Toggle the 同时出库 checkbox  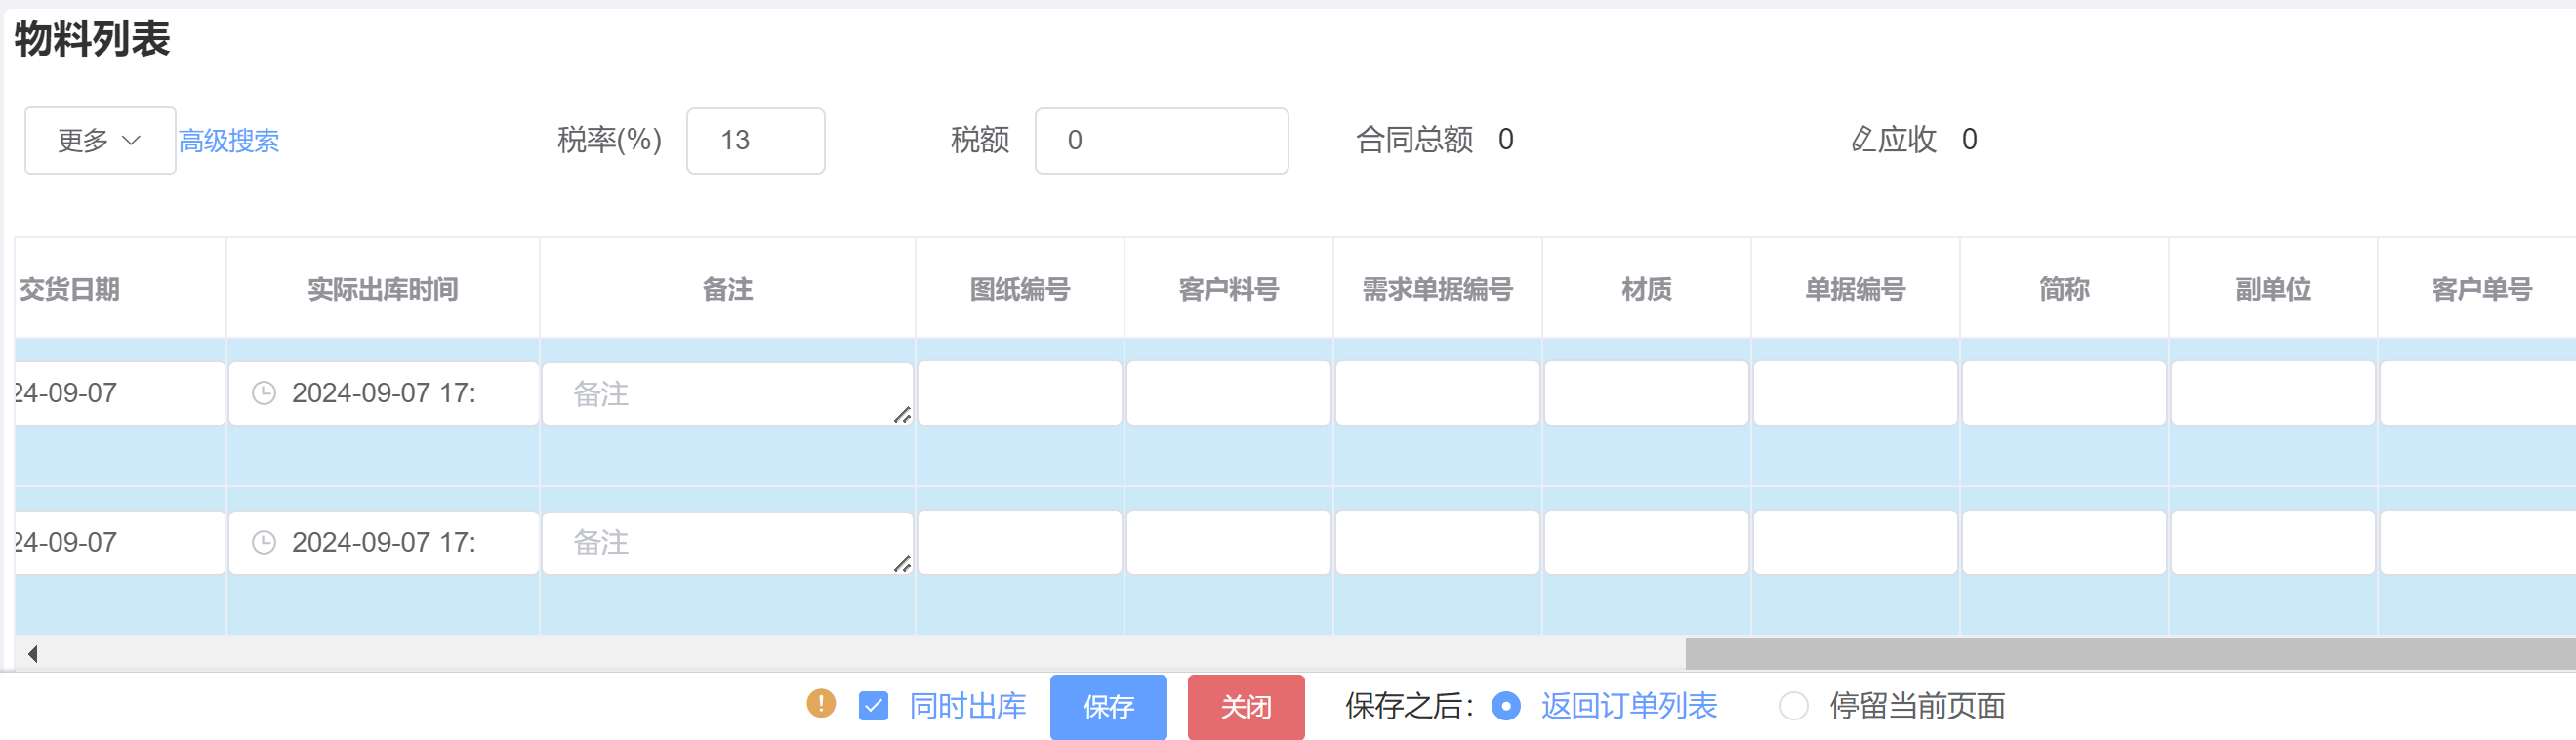tap(873, 706)
